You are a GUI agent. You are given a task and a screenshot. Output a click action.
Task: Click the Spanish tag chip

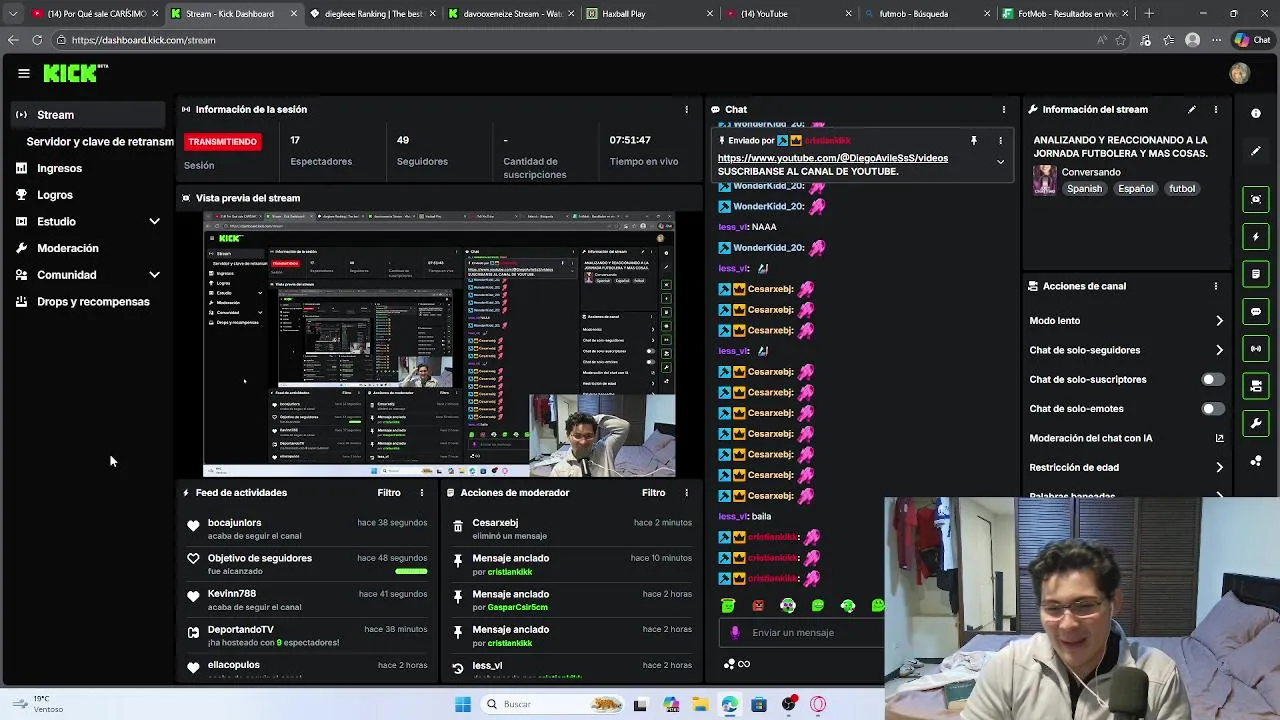pyautogui.click(x=1084, y=189)
